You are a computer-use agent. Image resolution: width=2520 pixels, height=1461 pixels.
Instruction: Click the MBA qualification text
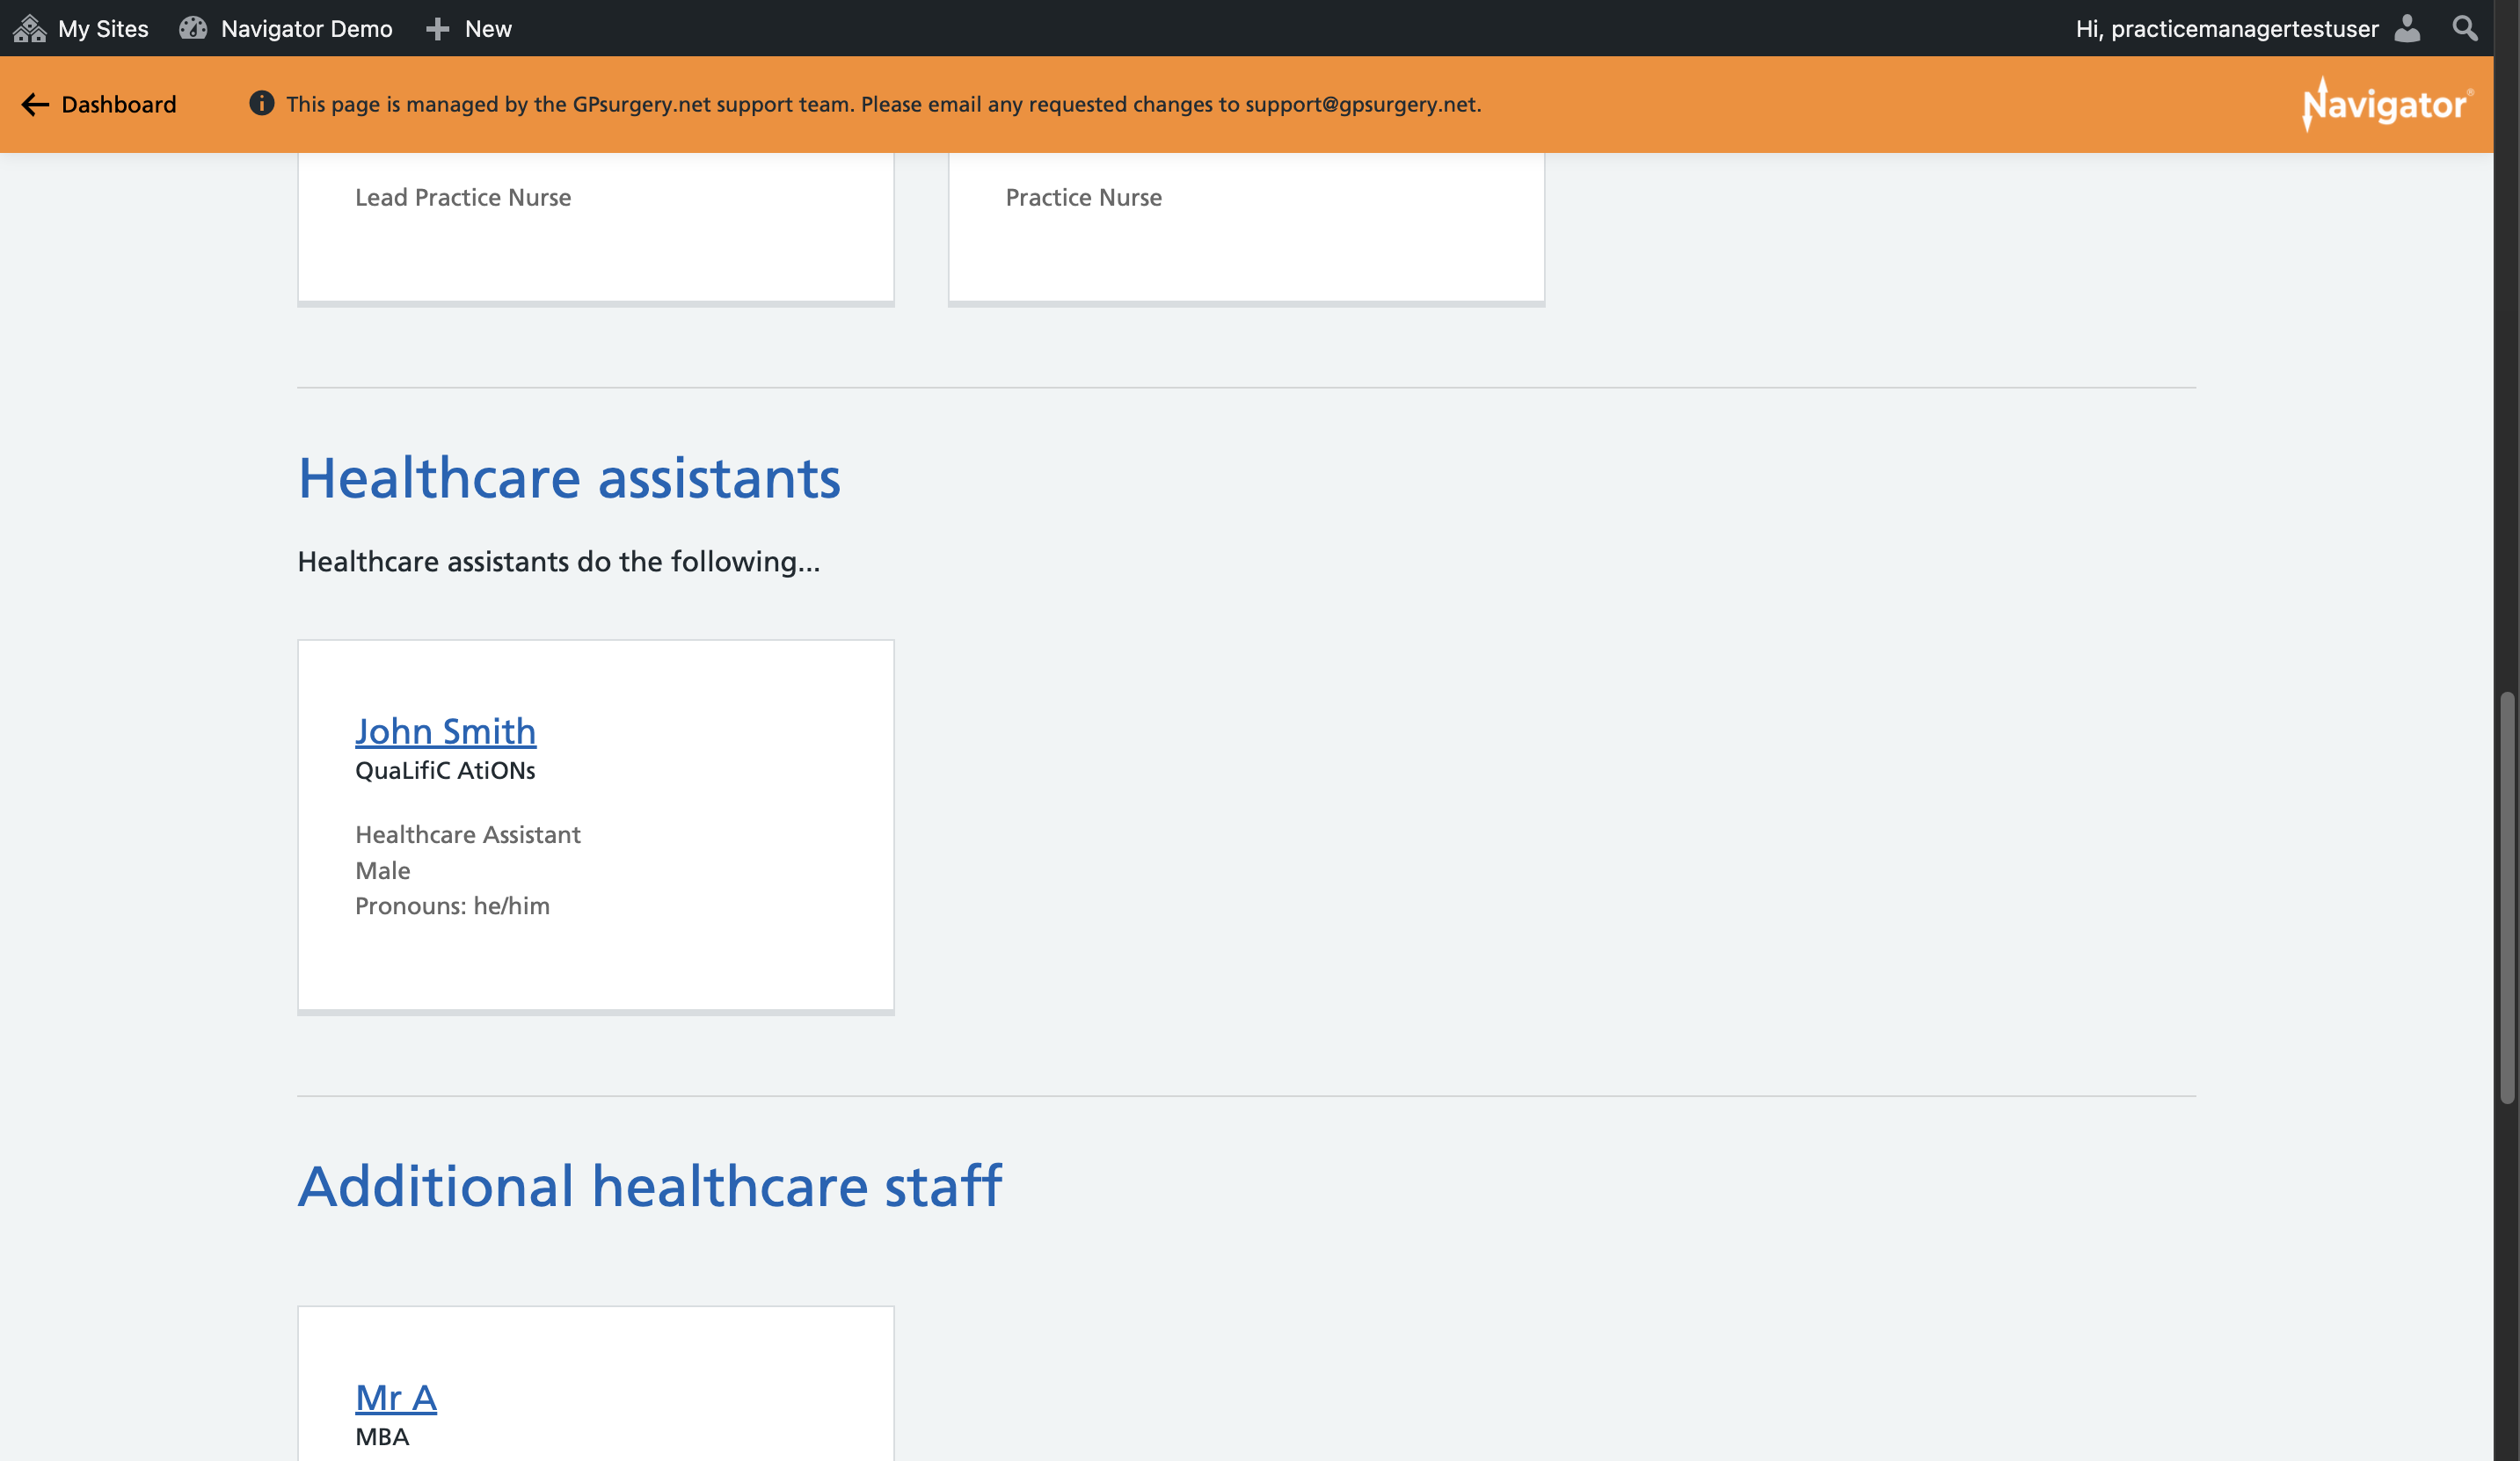pyautogui.click(x=382, y=1437)
